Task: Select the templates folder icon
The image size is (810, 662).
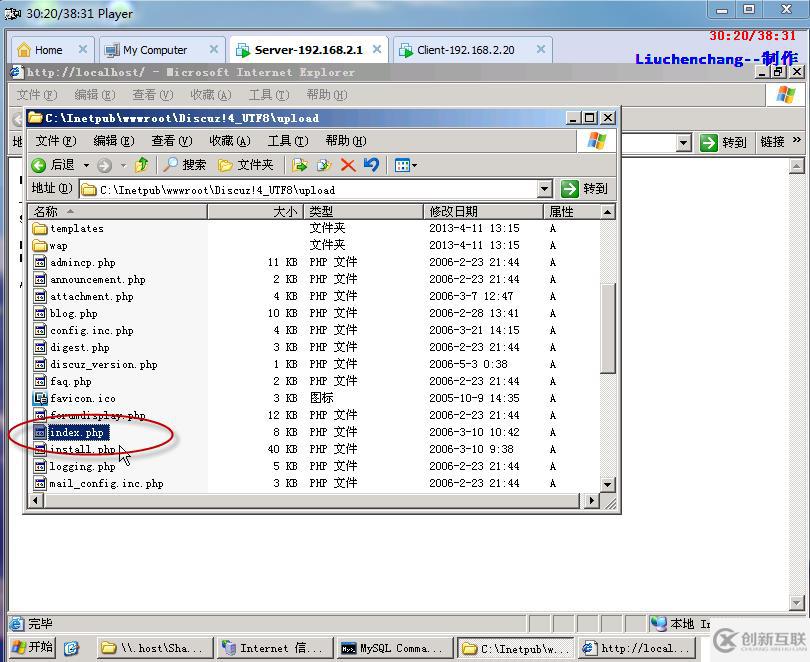Action: [40, 228]
